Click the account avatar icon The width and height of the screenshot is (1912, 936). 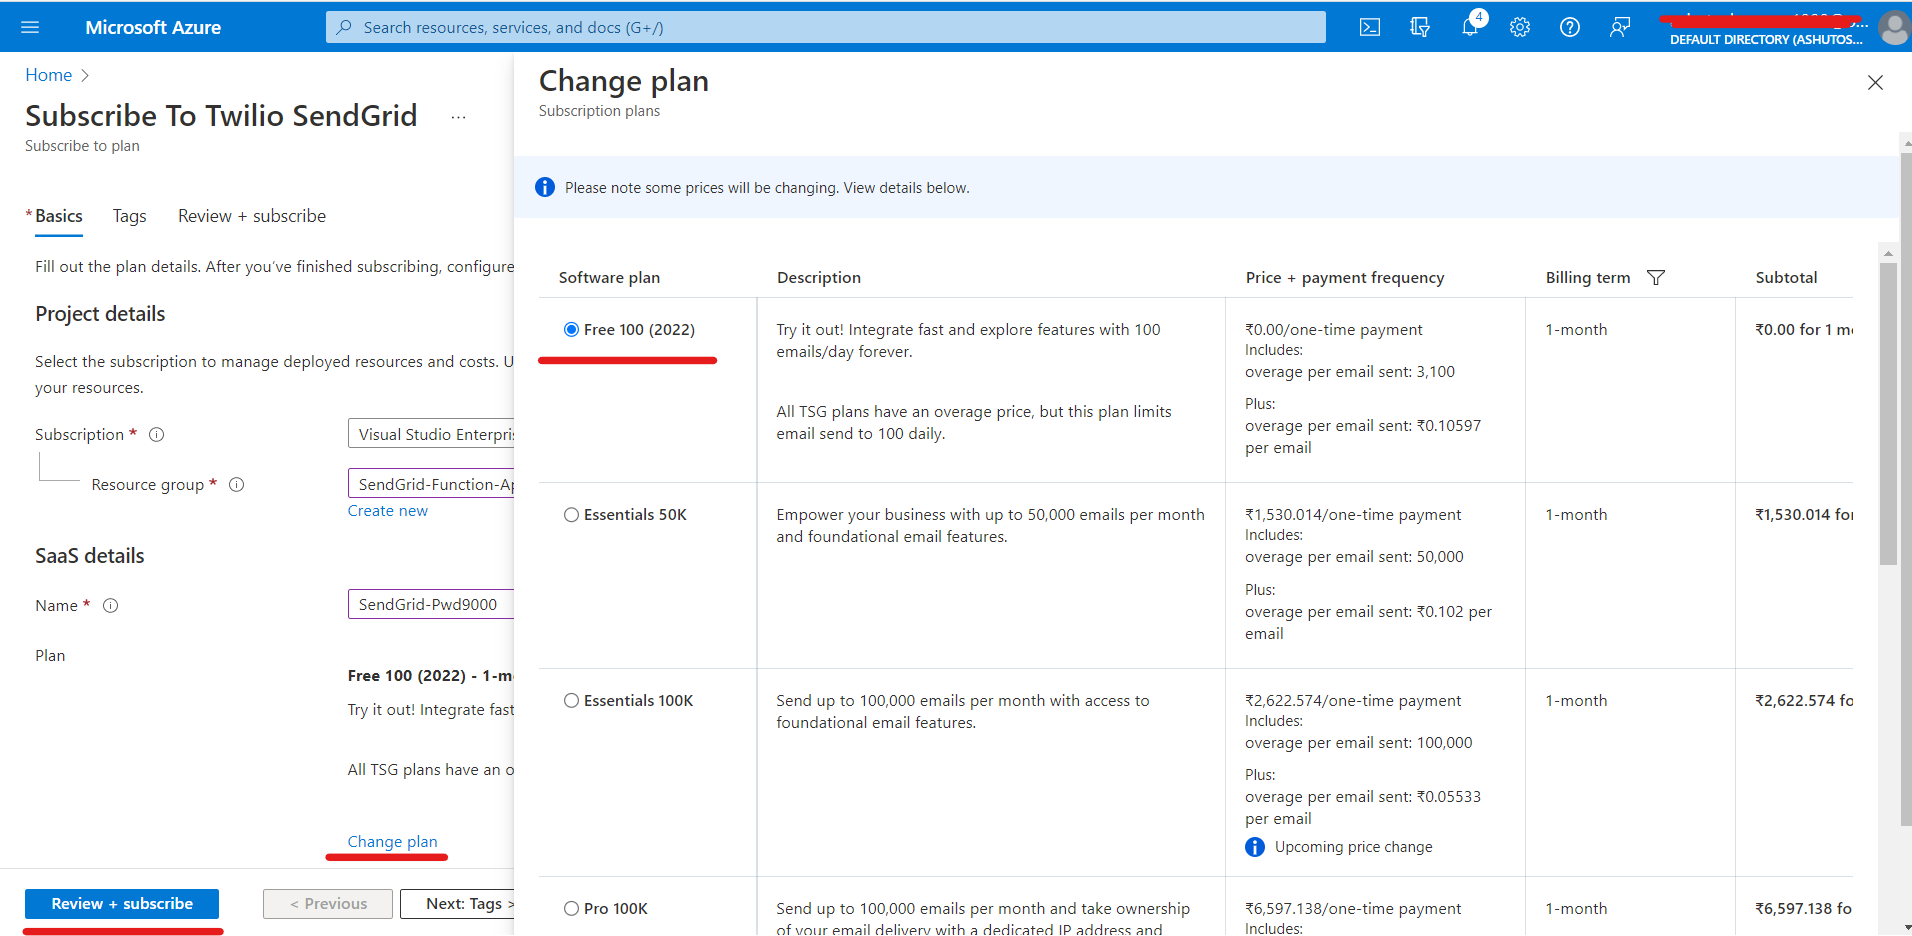click(x=1893, y=28)
